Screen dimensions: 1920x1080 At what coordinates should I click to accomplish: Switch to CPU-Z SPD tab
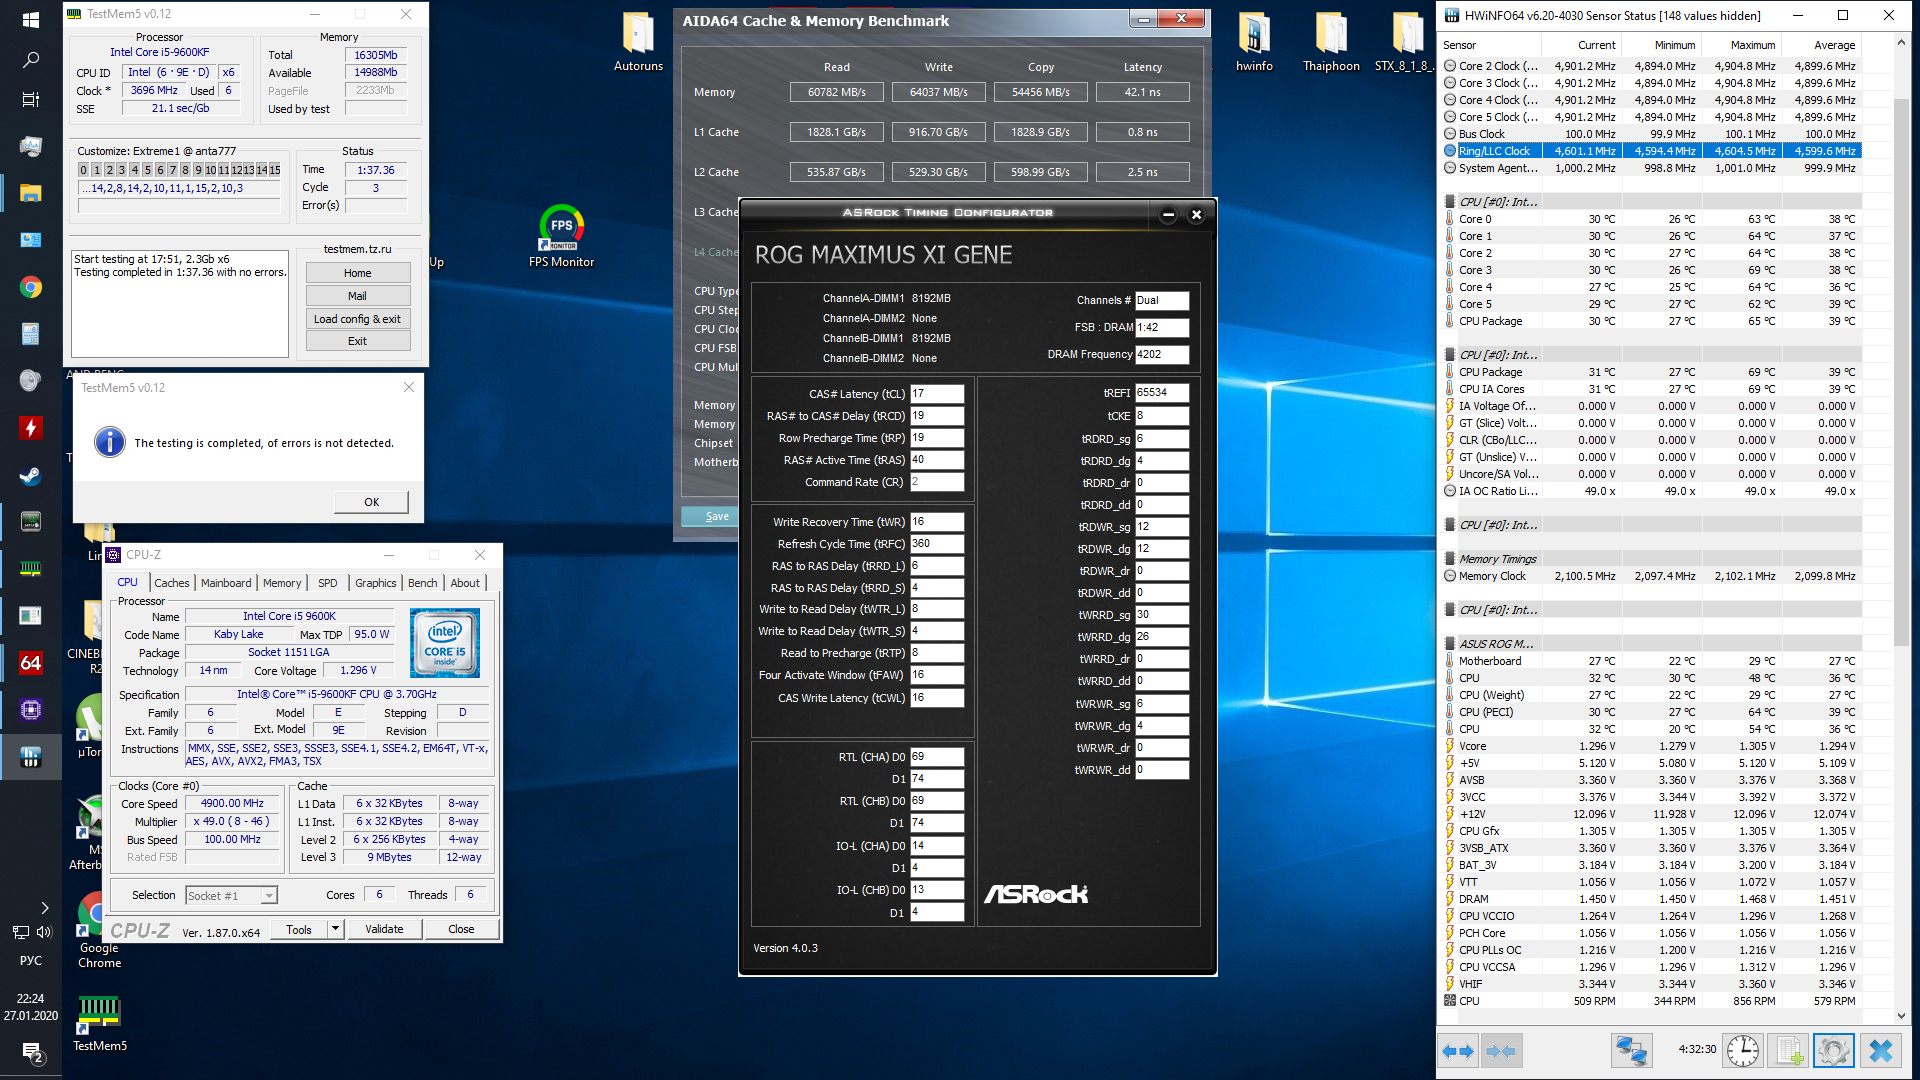pyautogui.click(x=327, y=583)
